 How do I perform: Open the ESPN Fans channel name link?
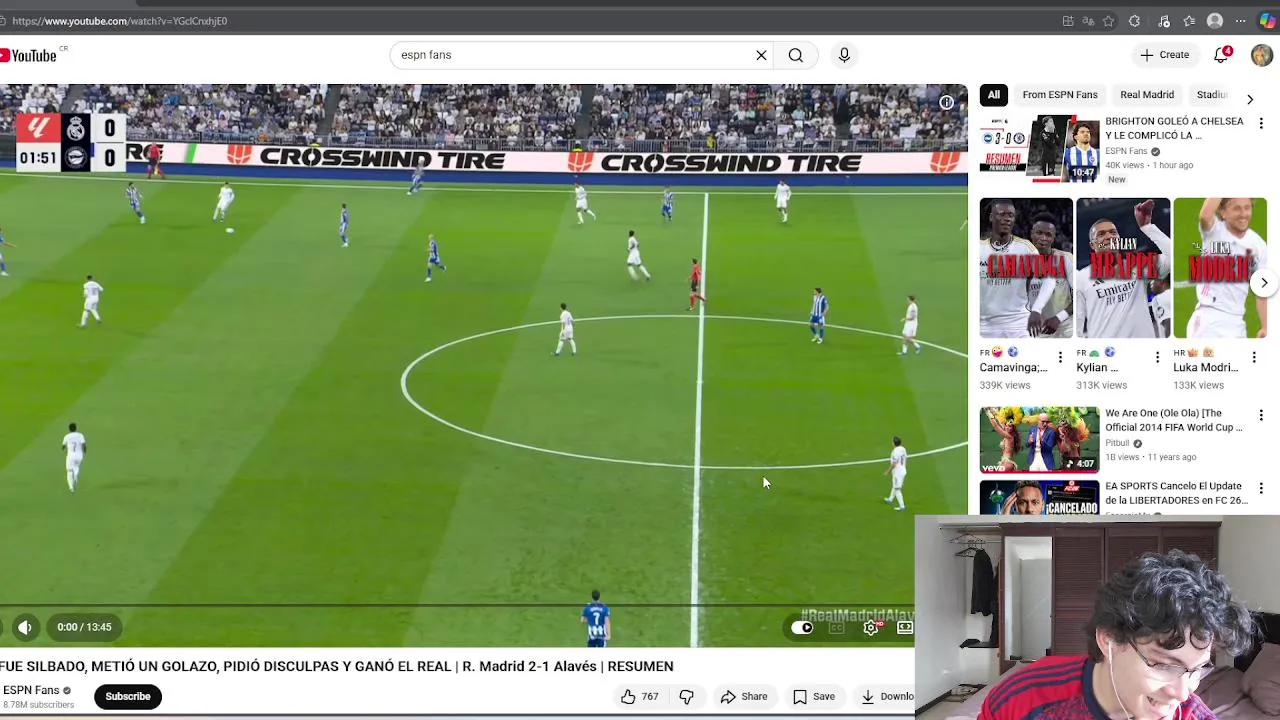pos(31,690)
